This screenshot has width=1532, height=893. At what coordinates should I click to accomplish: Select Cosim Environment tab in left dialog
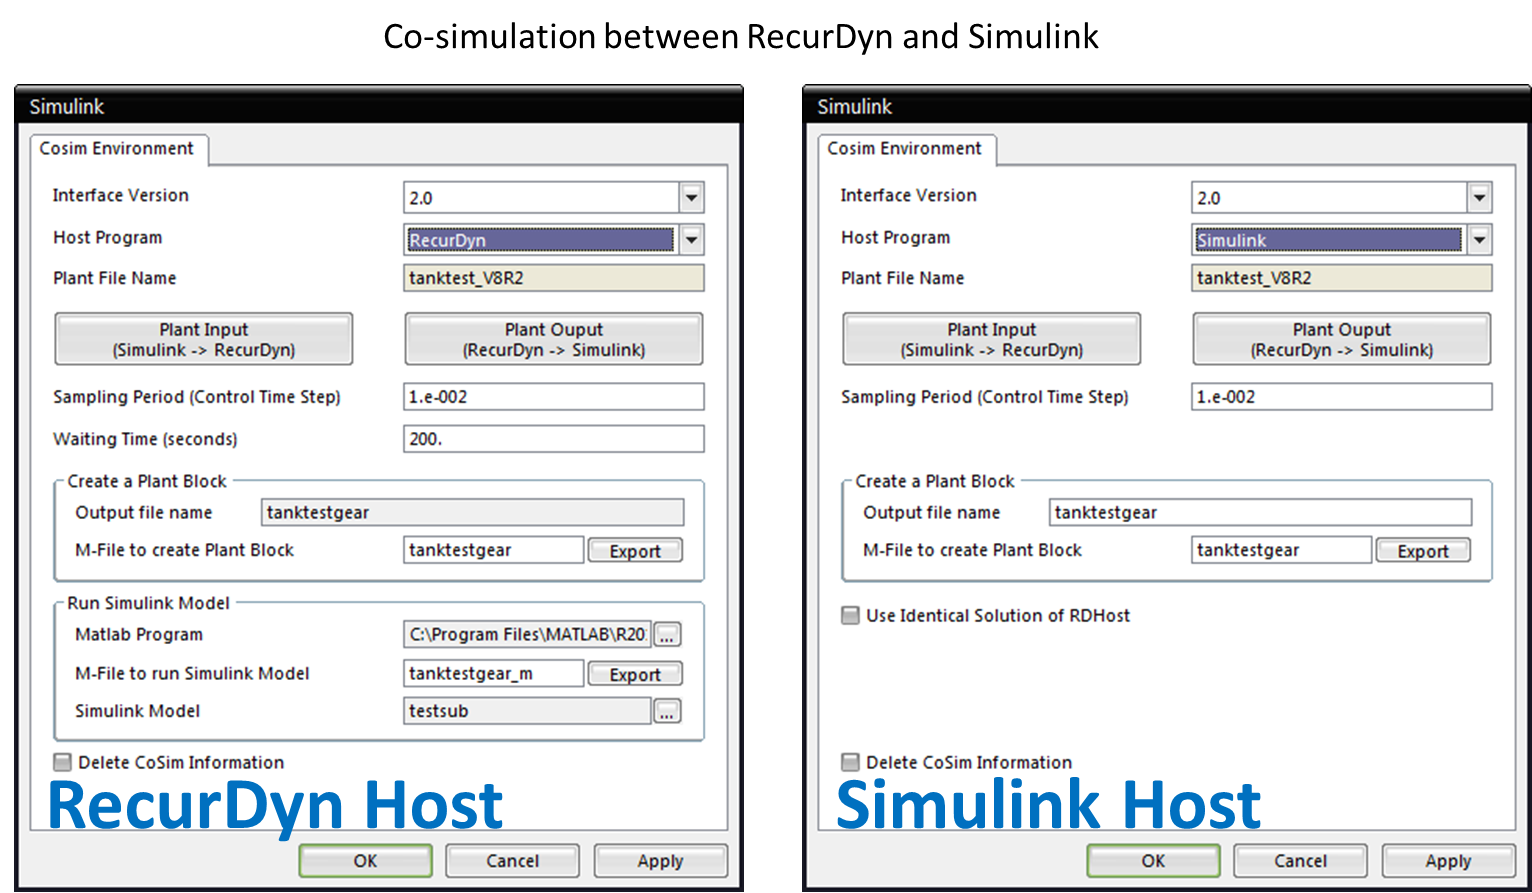tap(117, 148)
